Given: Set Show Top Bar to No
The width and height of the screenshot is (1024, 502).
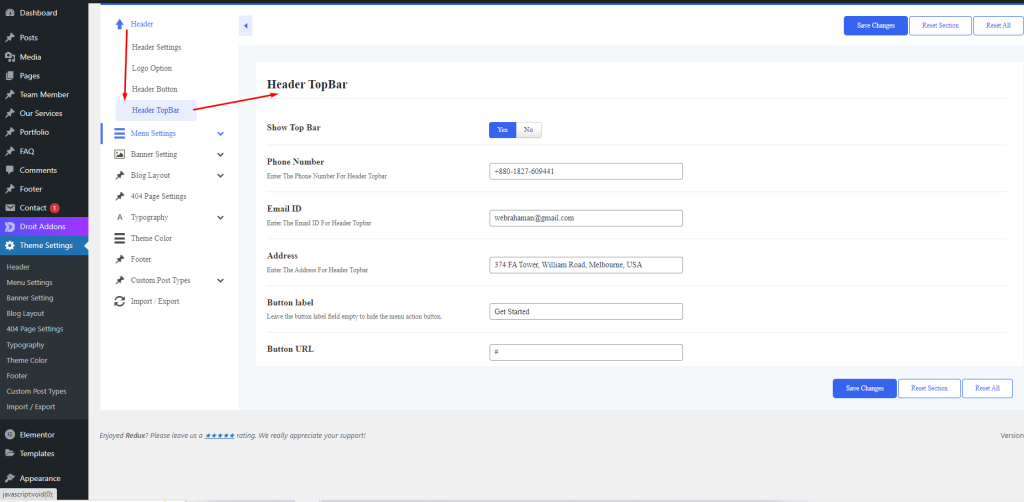Looking at the screenshot, I should (528, 130).
